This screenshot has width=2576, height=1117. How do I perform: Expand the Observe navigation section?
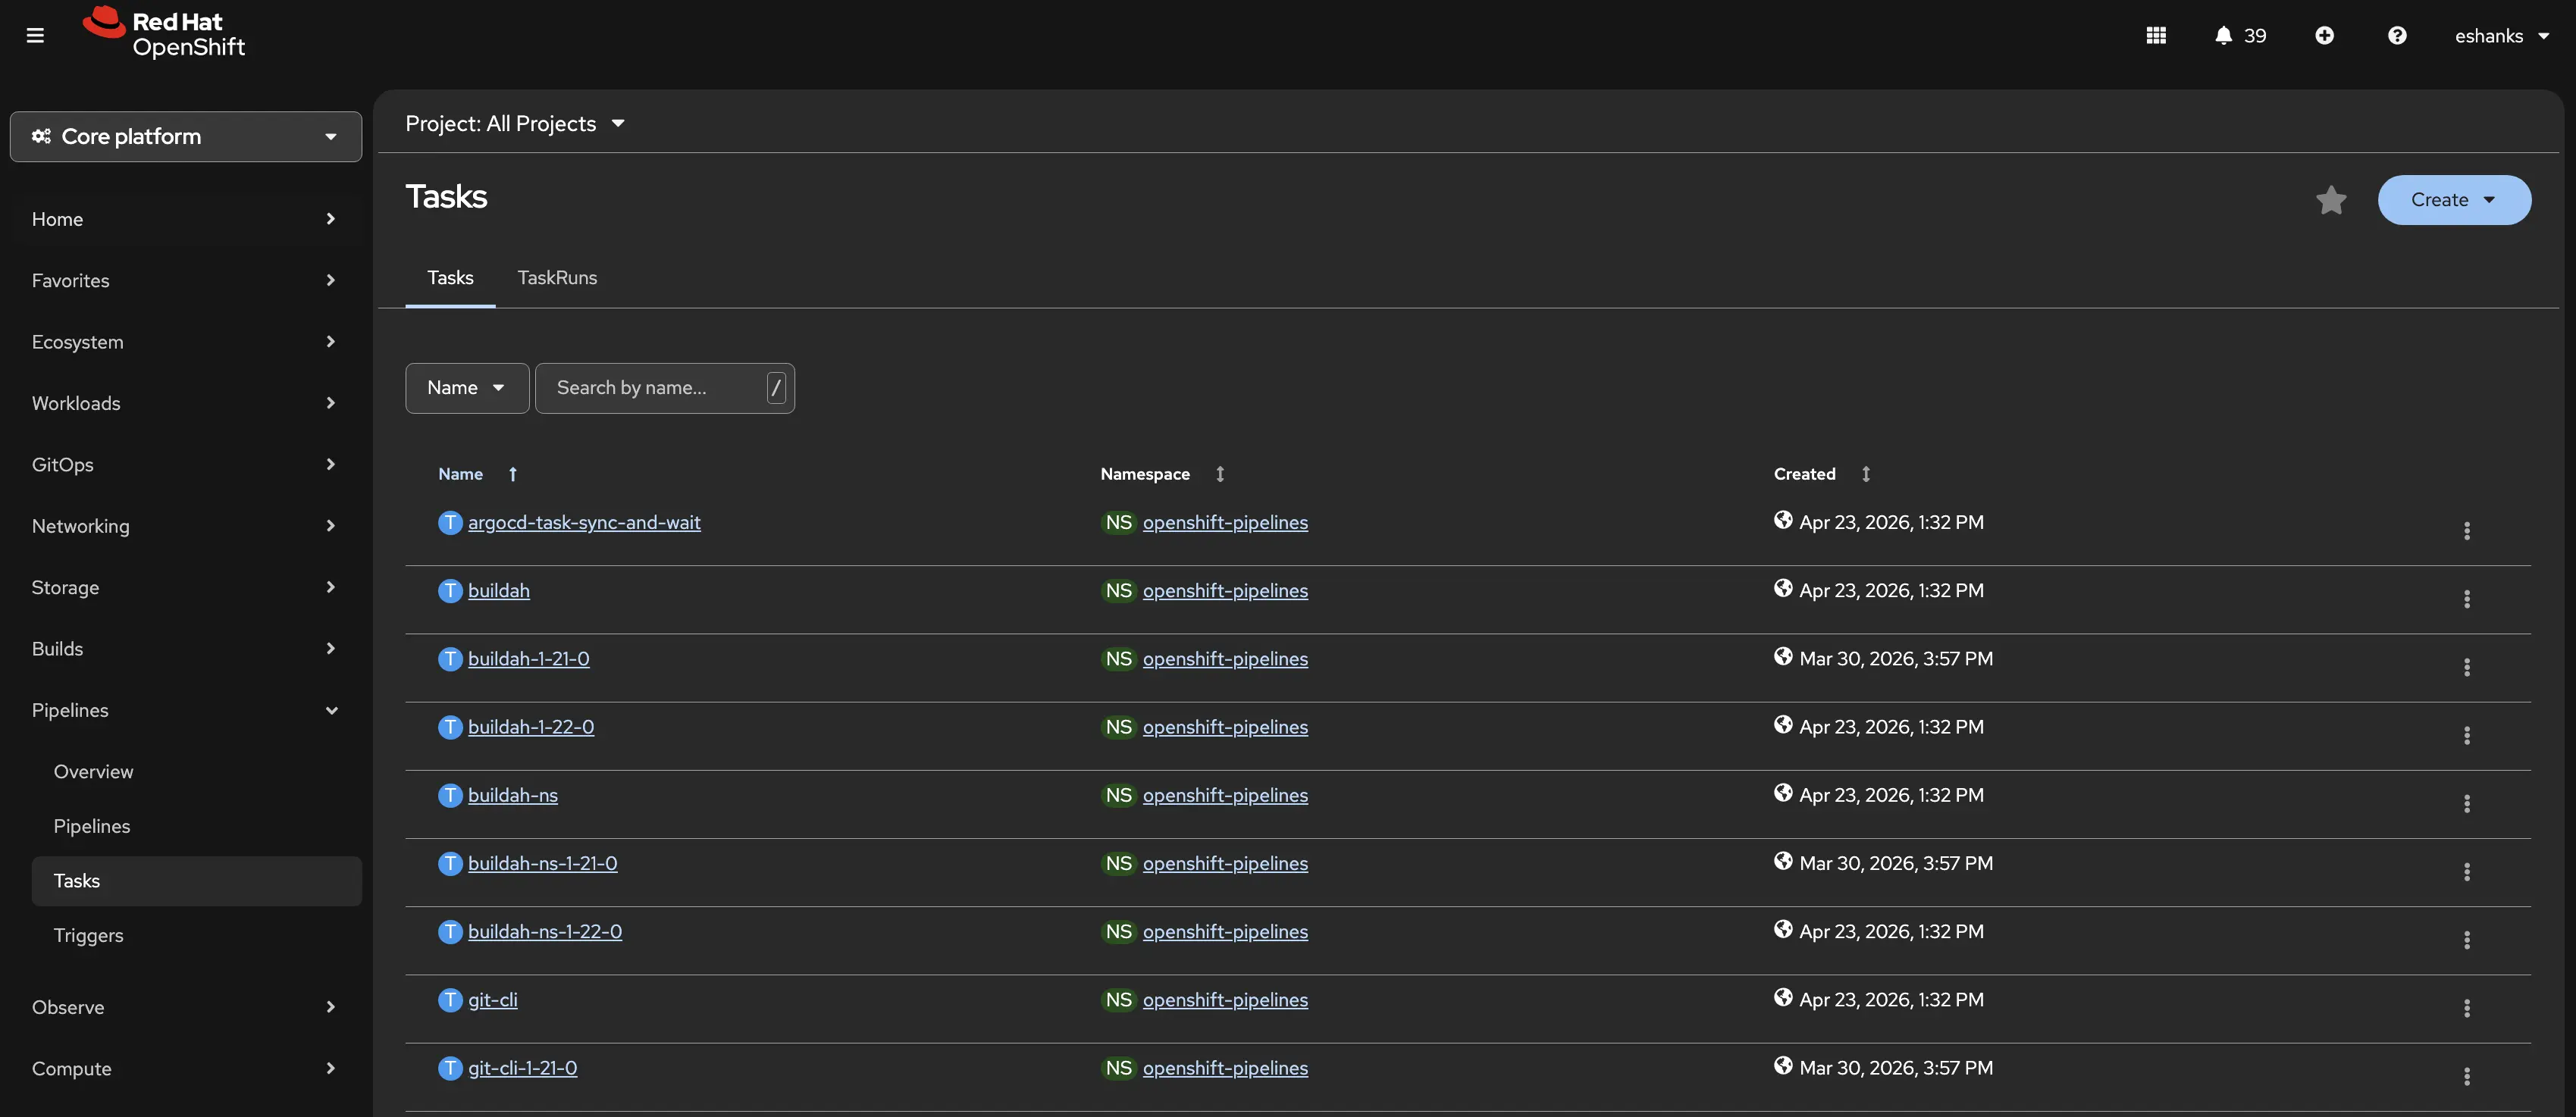186,1007
